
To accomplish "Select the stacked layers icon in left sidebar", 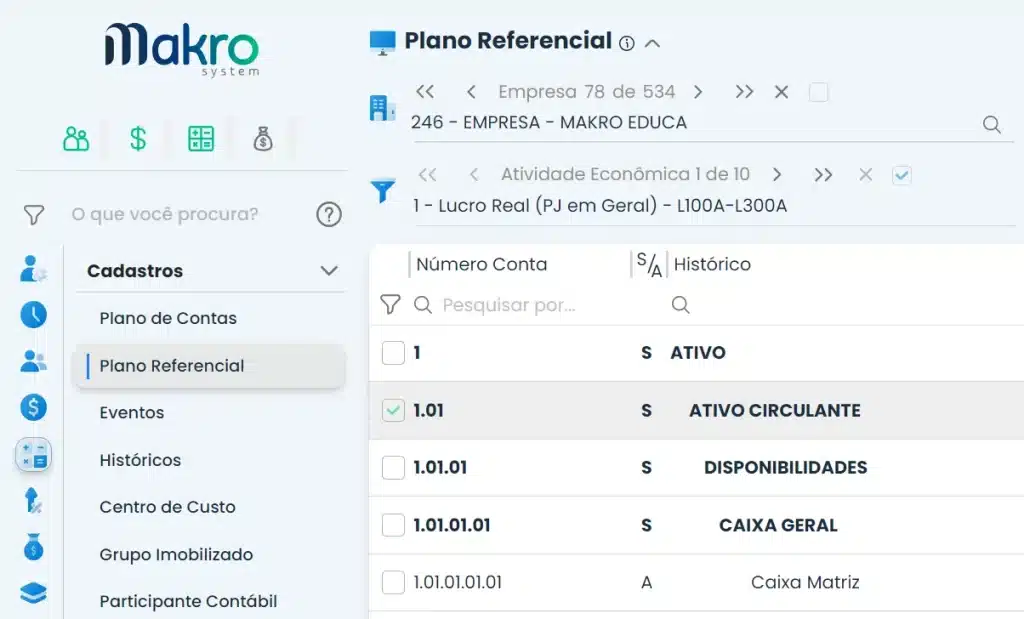I will [33, 593].
